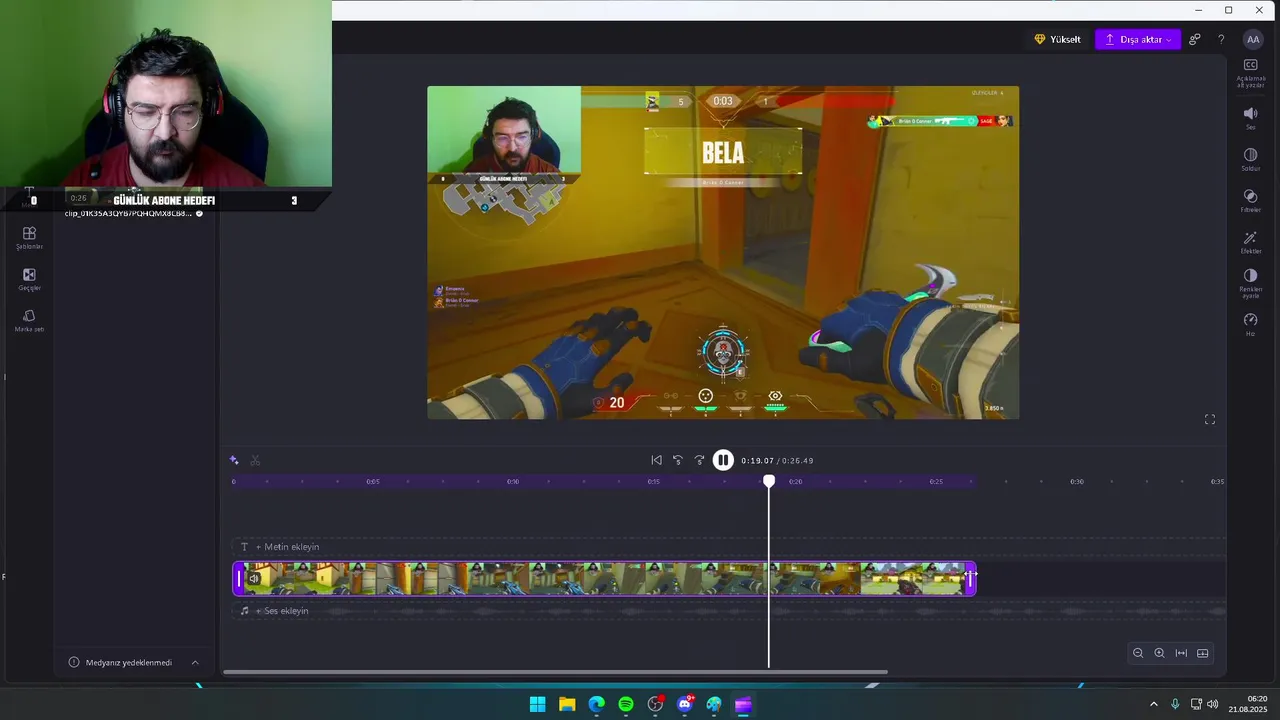
Task: Click the clip's left trim handle
Action: coord(239,579)
